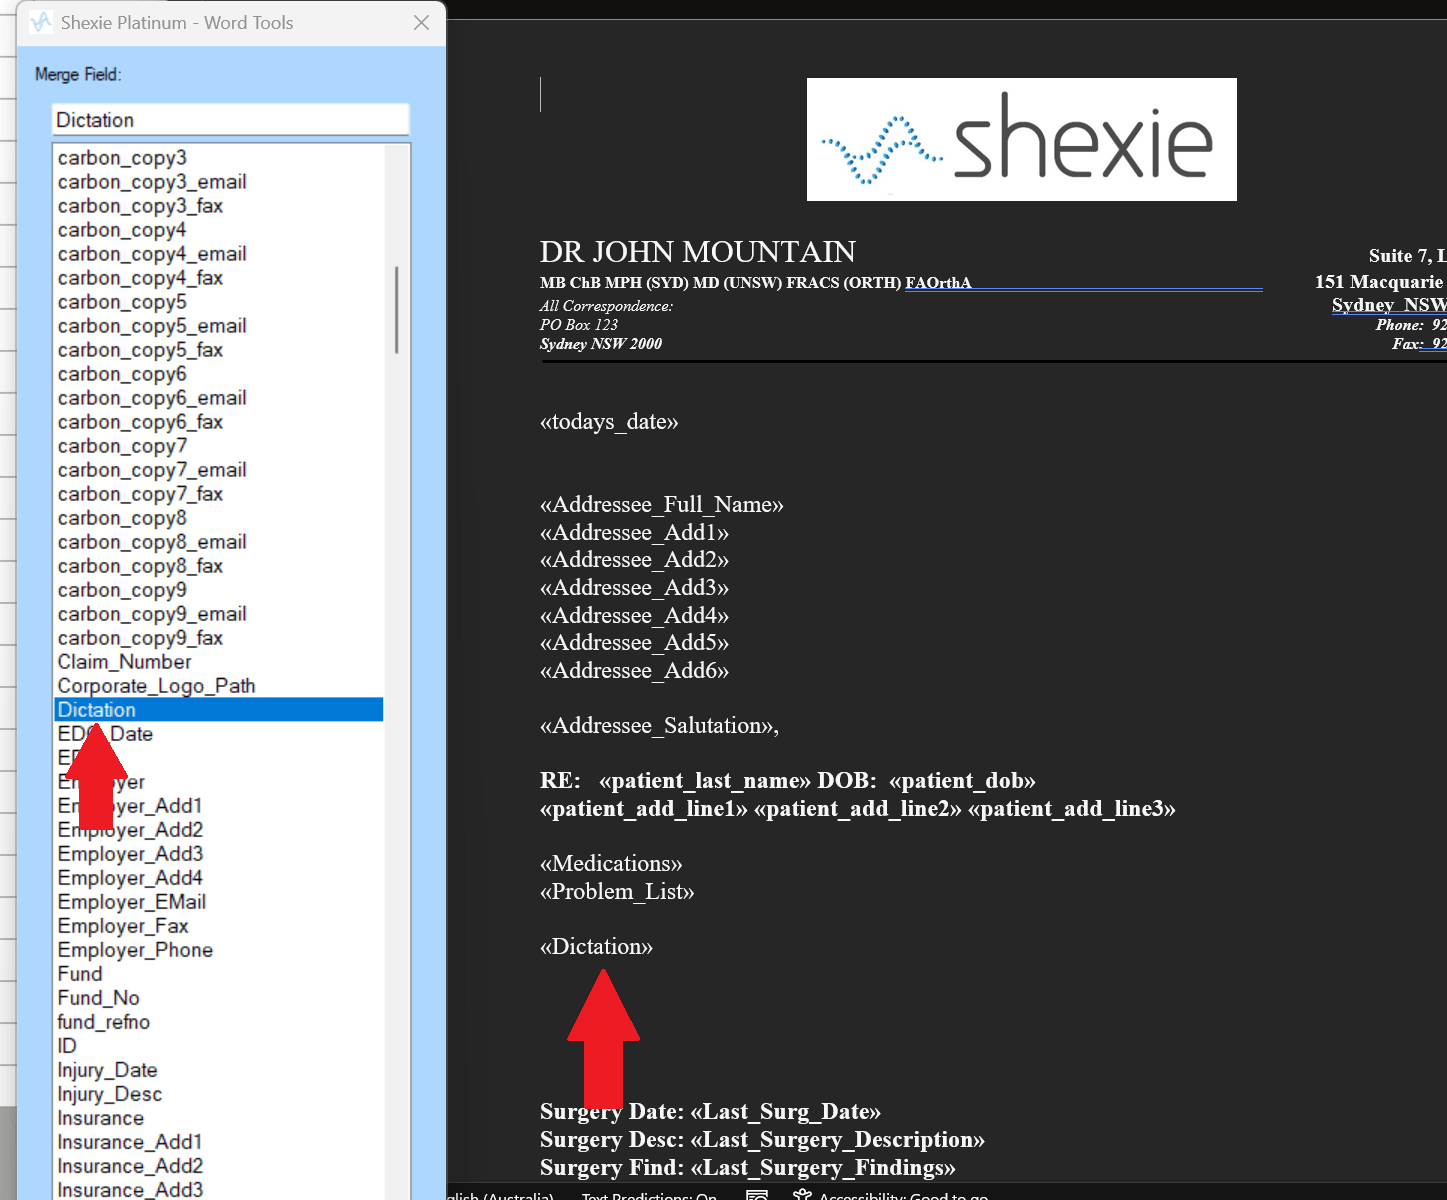Click the «Last_Surg_Date» field in document
1447x1200 pixels.
coord(785,1112)
